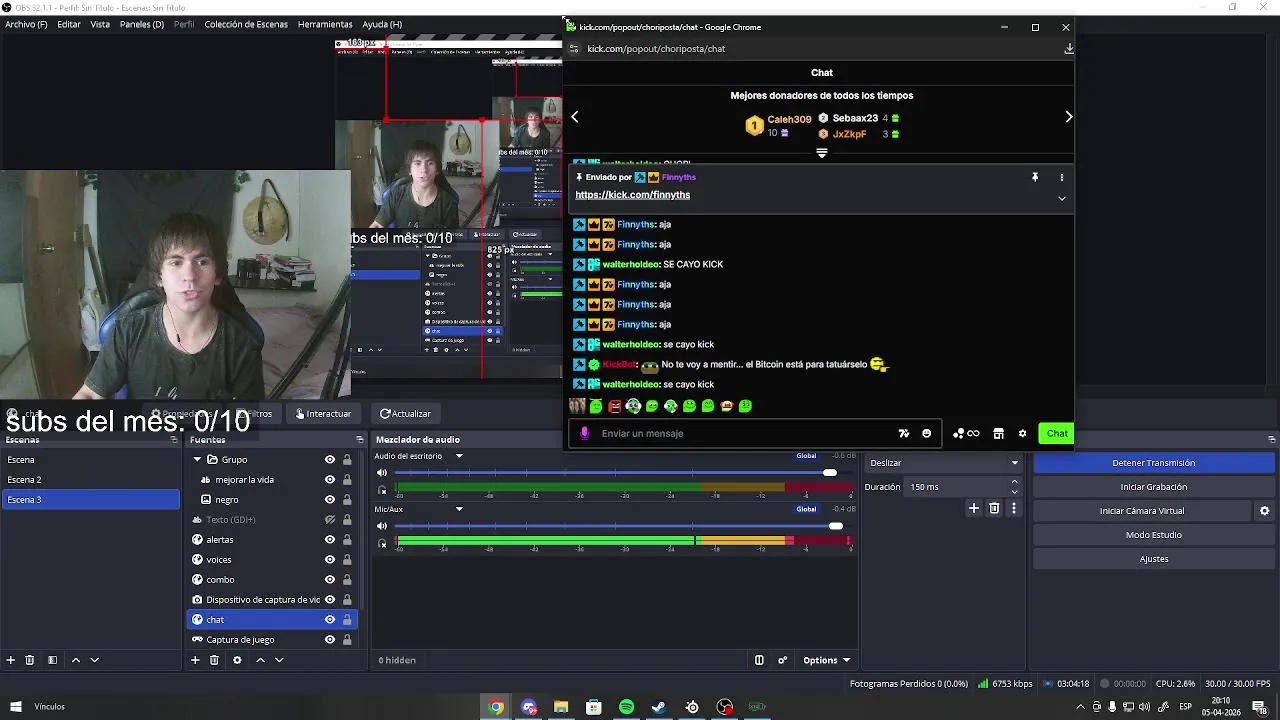Viewport: 1280px width, 720px height.
Task: Open the Audio del escritorio dropdown arrow
Action: pos(459,456)
